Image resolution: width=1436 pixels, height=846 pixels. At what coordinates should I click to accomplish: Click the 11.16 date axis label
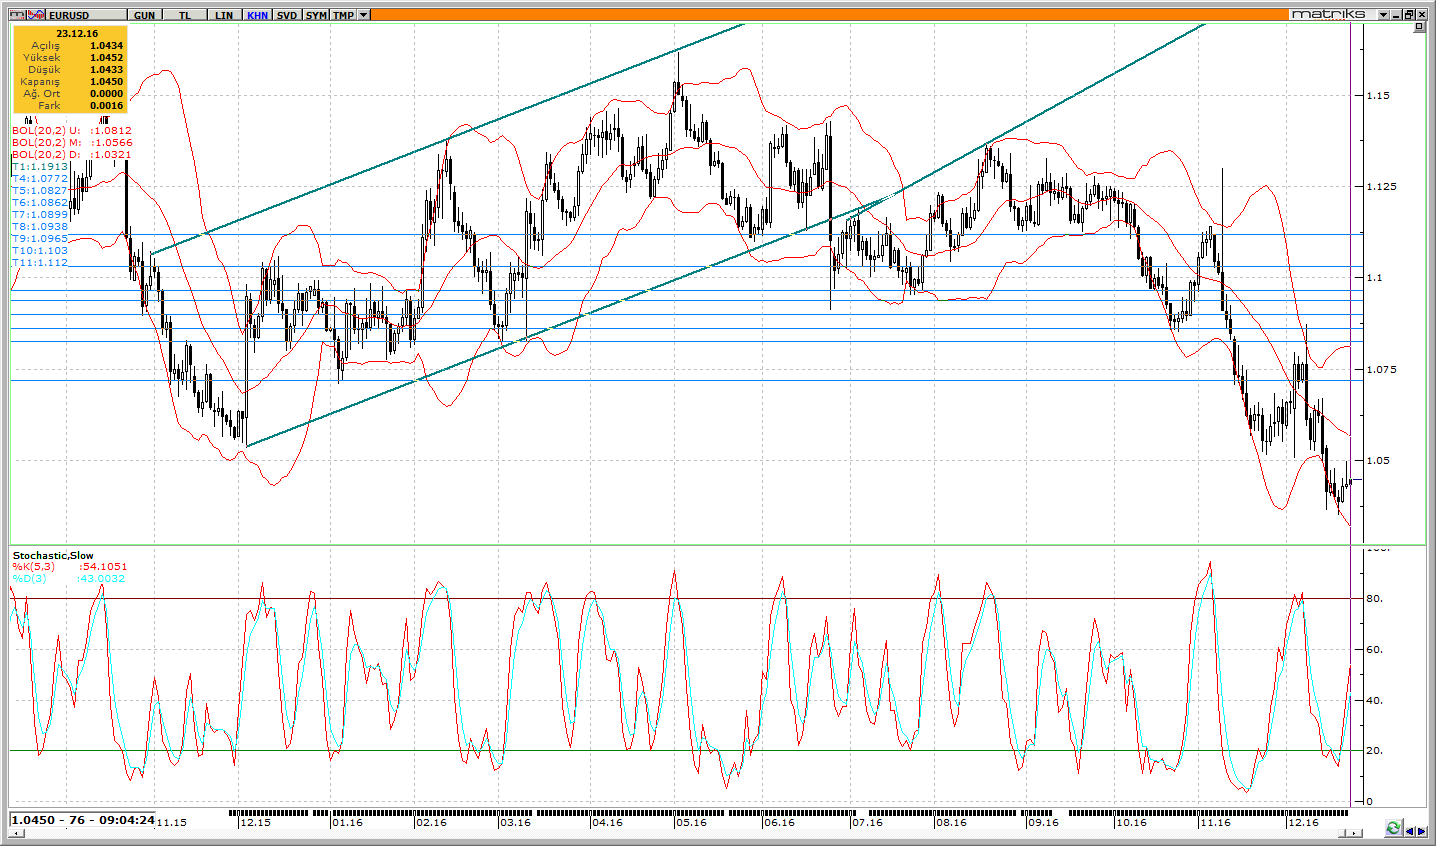point(1215,823)
